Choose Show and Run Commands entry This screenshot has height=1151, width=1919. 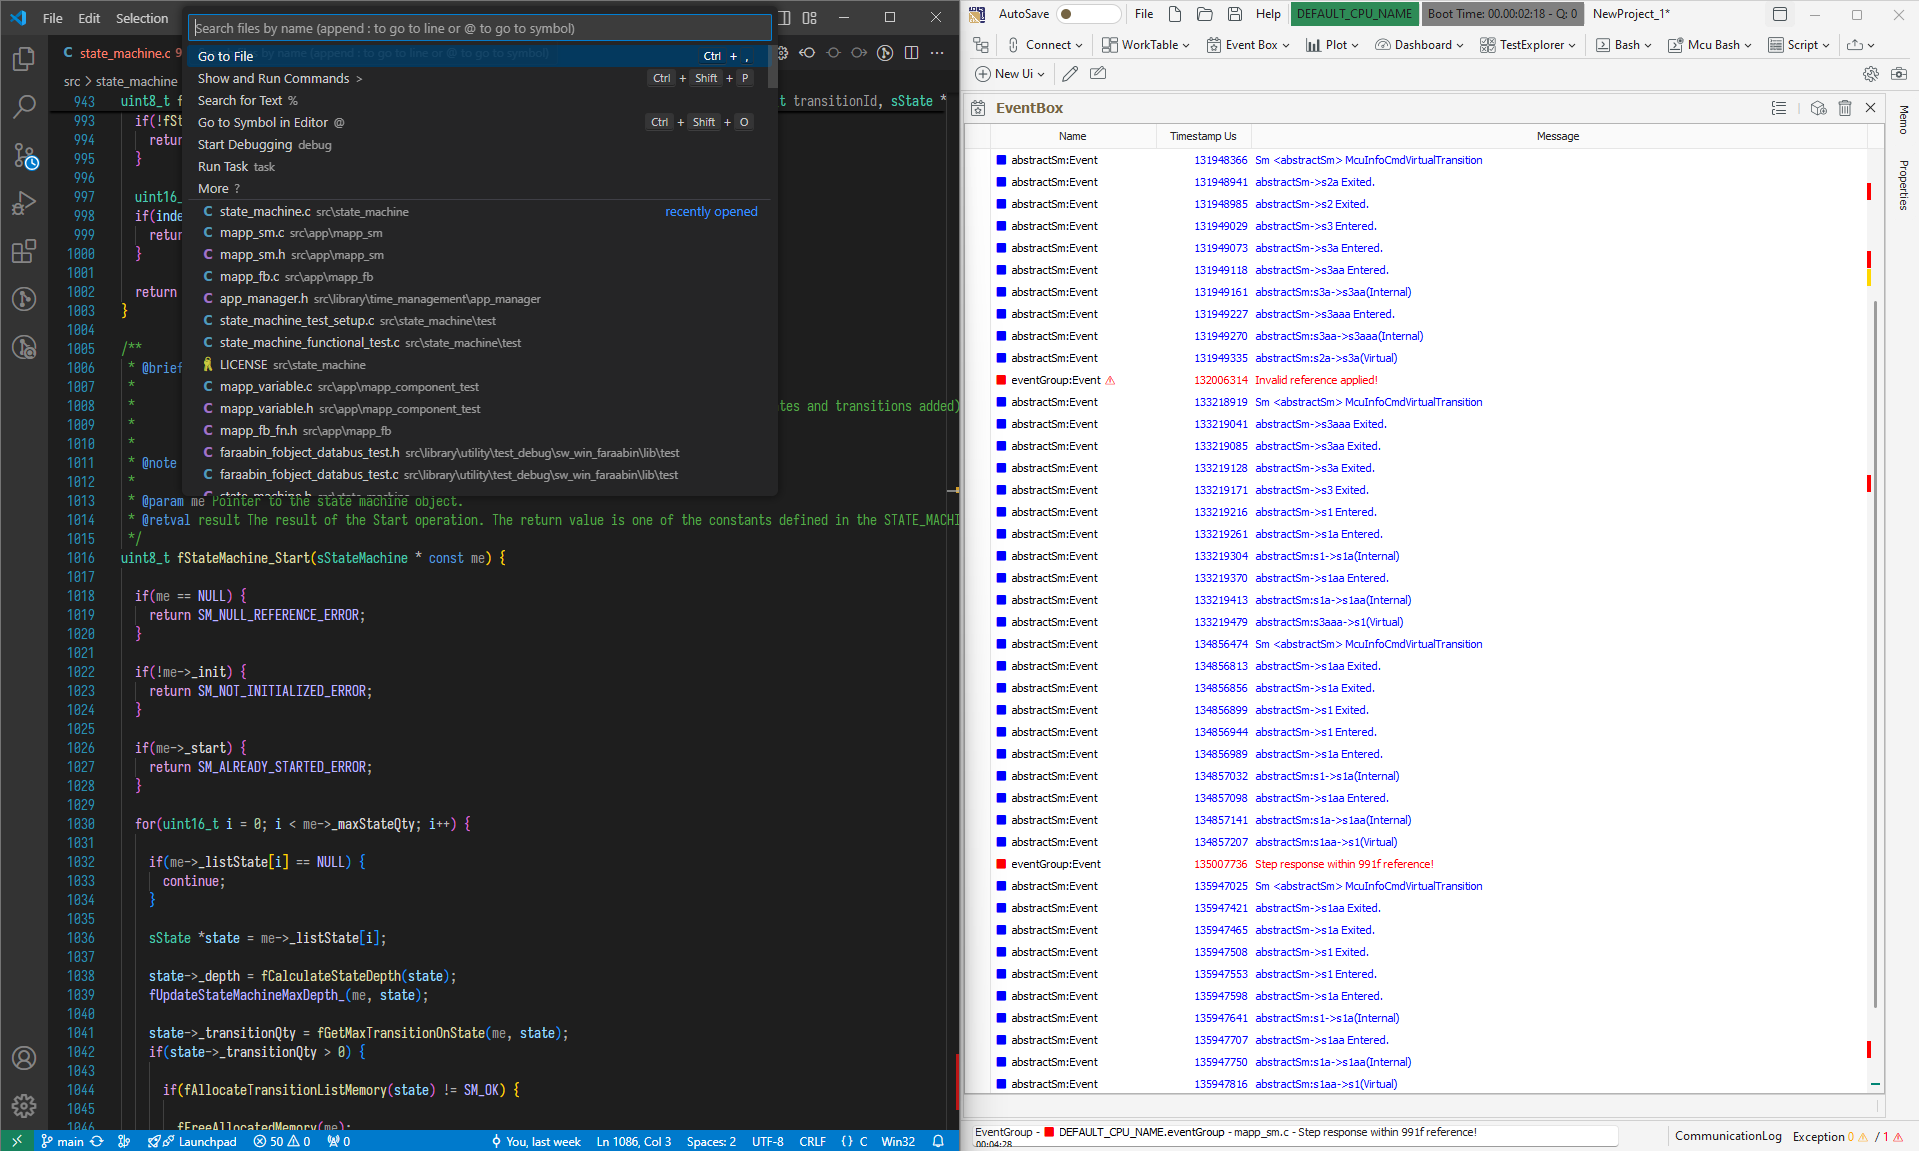478,78
